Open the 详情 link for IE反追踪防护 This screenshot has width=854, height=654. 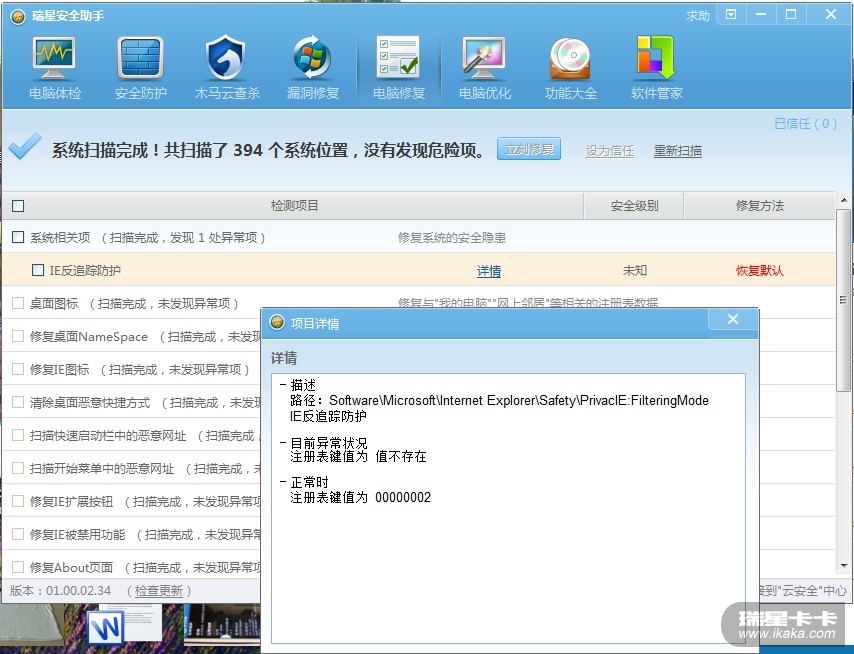(489, 271)
